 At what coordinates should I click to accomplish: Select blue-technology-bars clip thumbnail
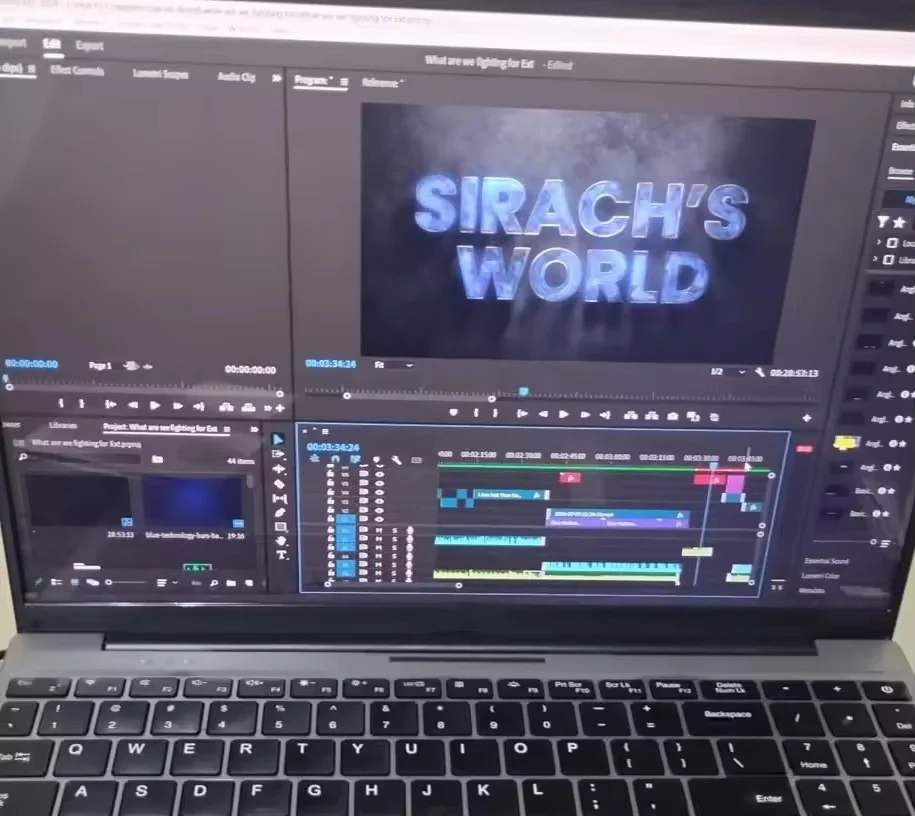[193, 503]
